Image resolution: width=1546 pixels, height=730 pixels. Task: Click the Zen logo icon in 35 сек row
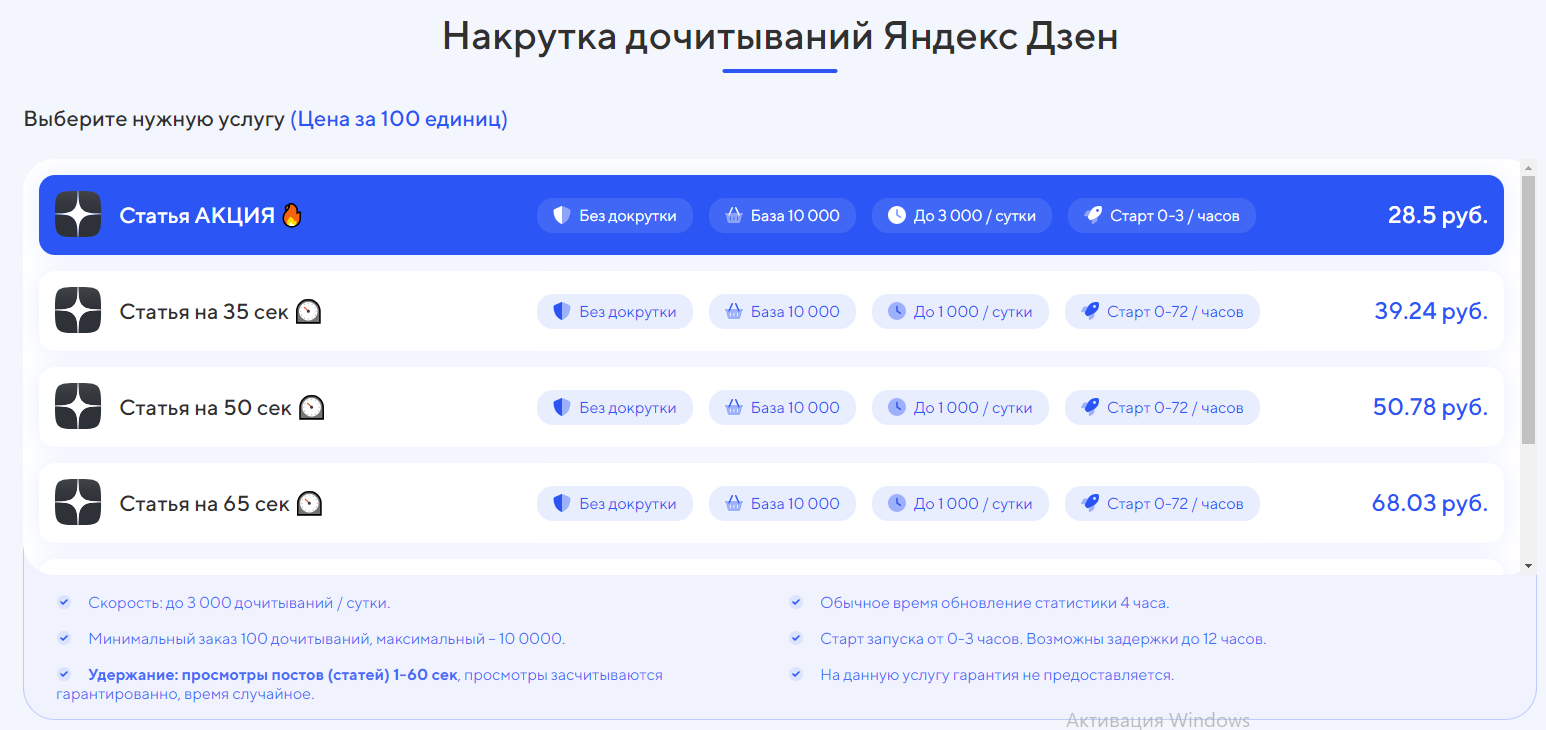pyautogui.click(x=78, y=311)
